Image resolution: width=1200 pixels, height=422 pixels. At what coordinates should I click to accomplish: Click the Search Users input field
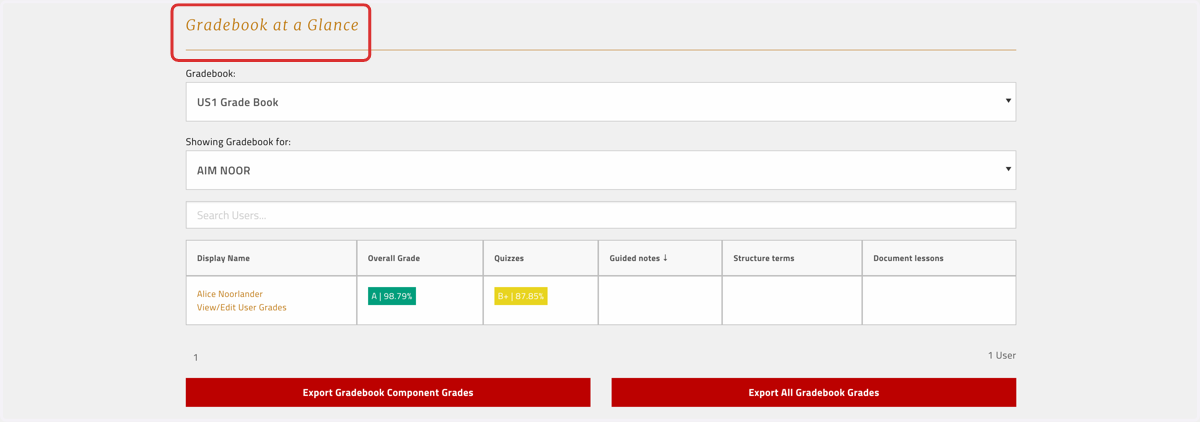click(x=600, y=215)
